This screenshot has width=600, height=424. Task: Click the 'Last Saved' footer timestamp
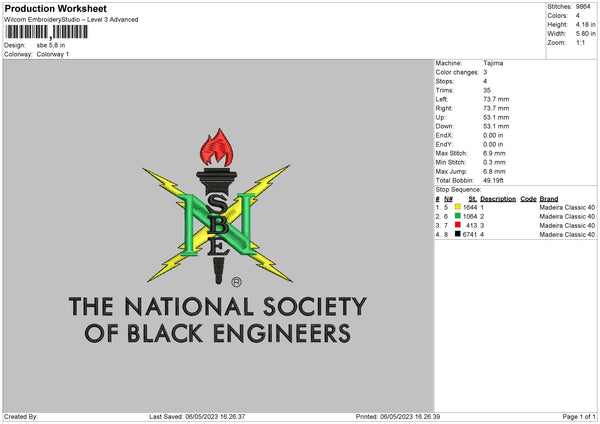[197, 417]
